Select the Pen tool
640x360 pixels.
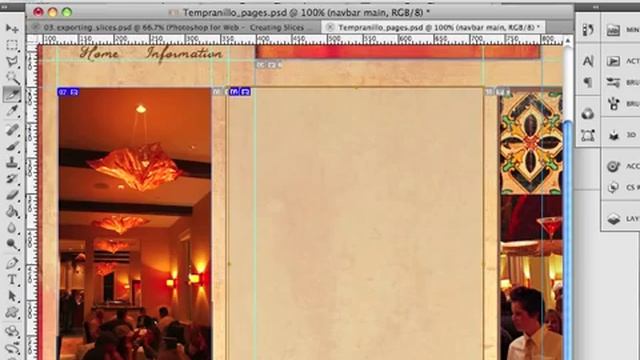pos(12,263)
